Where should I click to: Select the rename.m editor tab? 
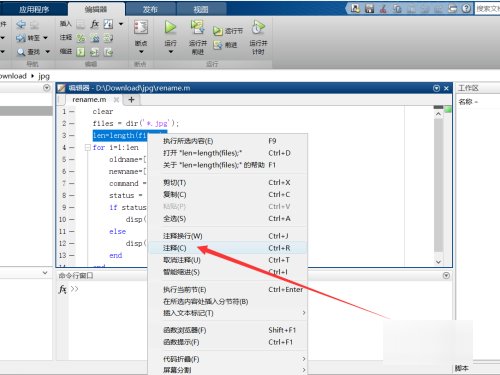point(89,99)
